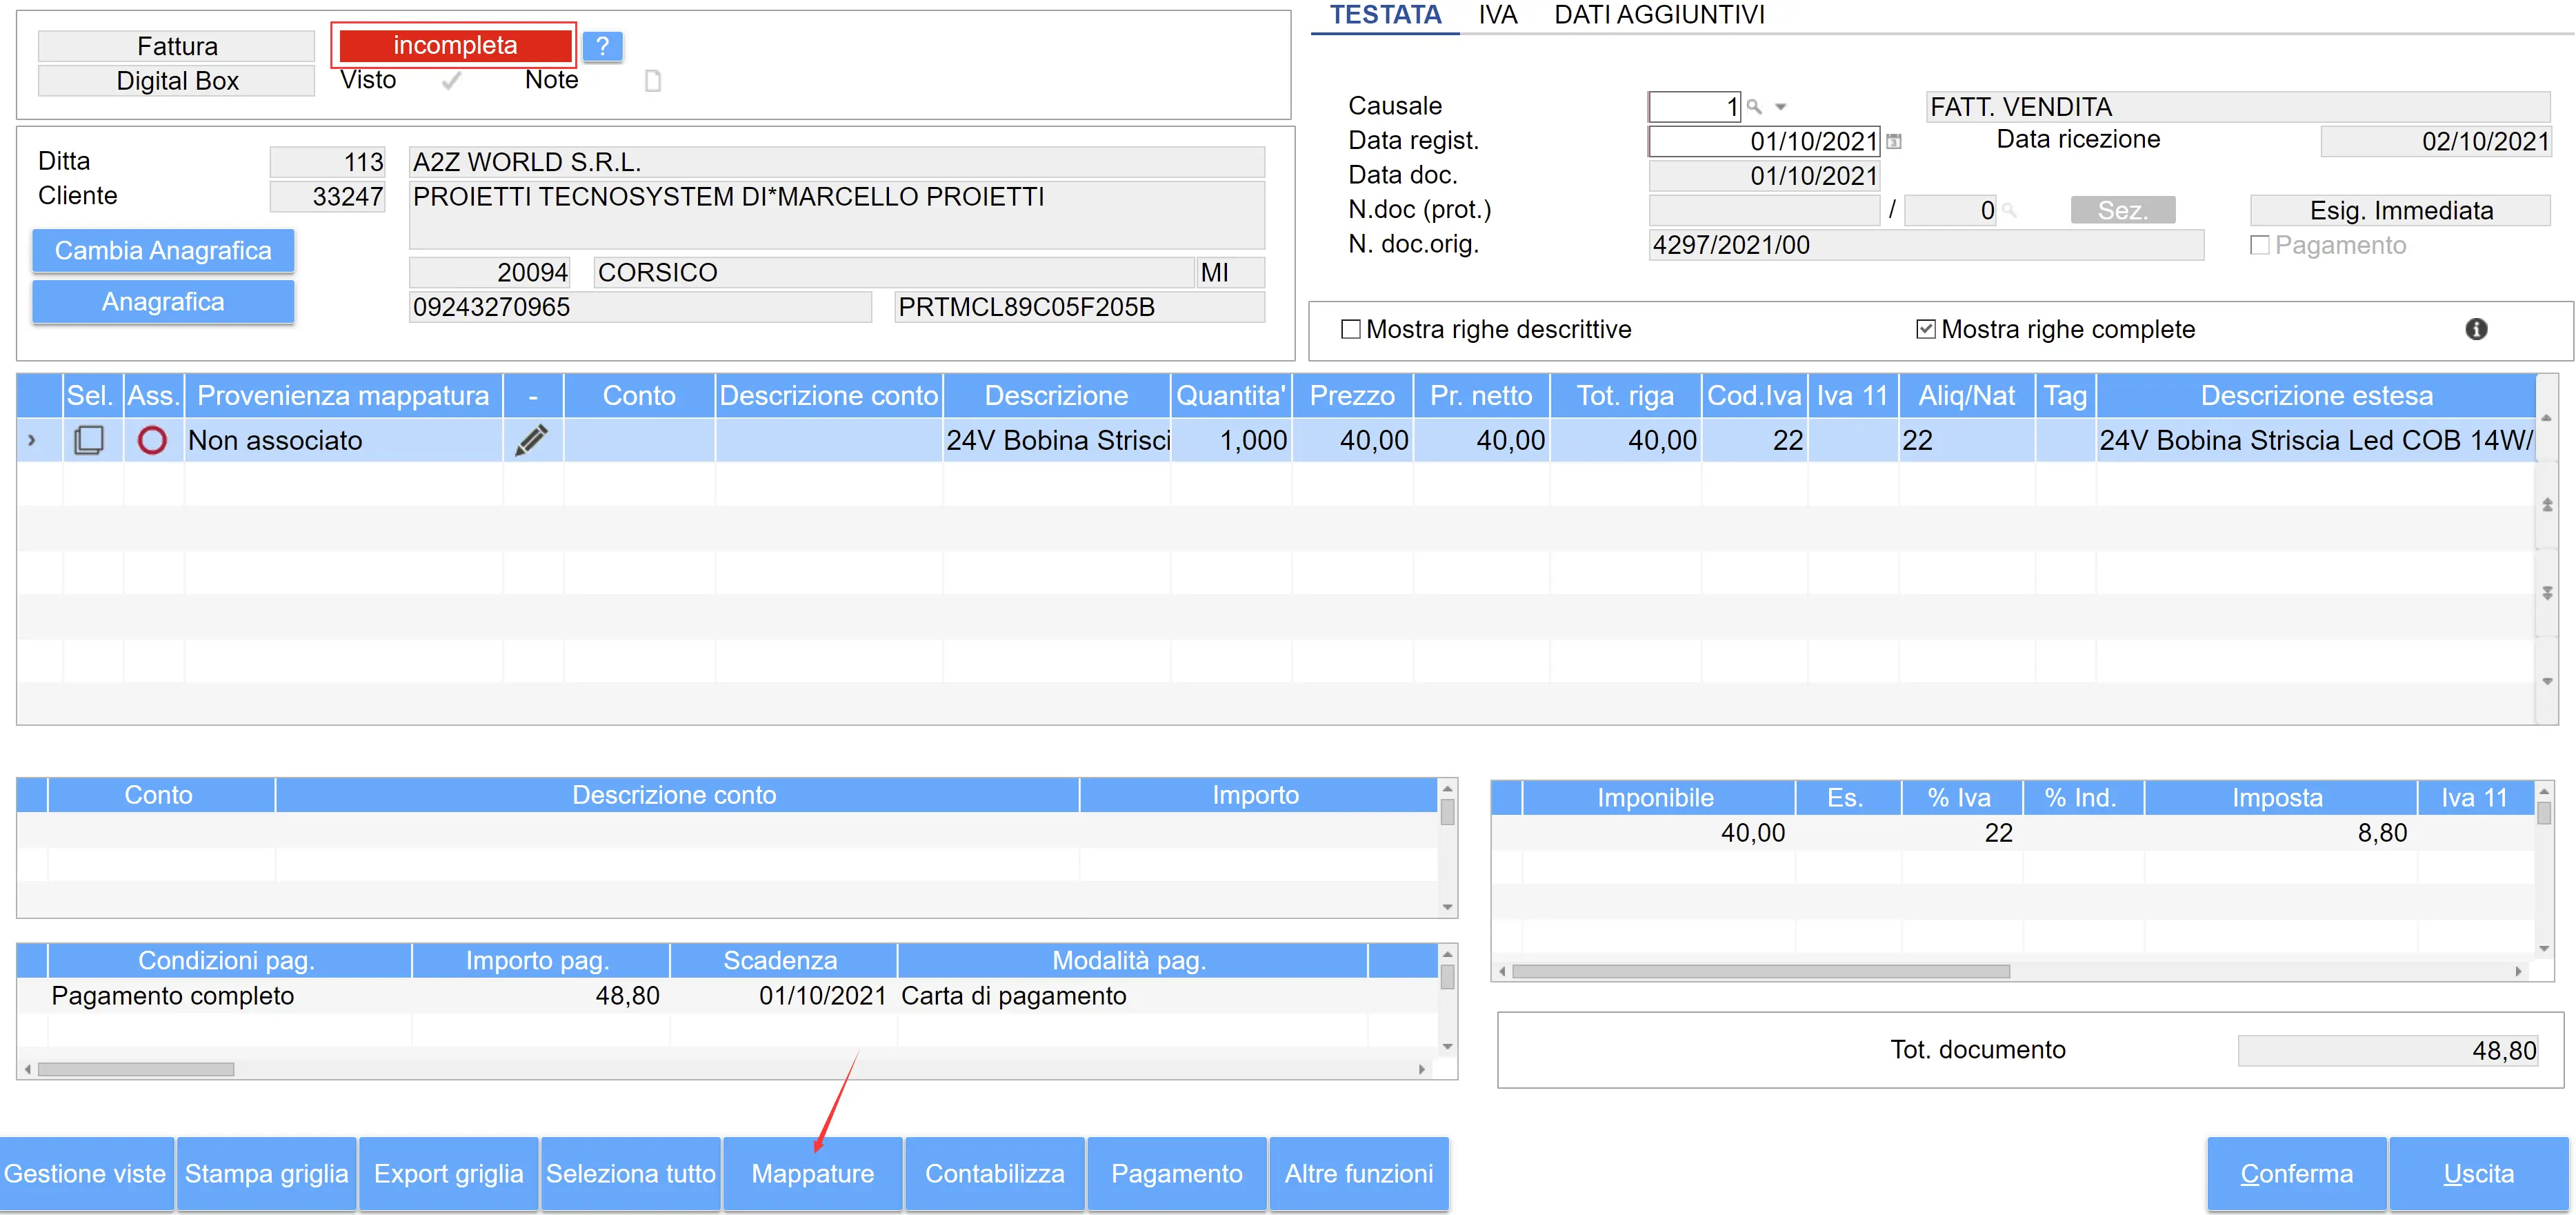The image size is (2576, 1215).
Task: Uncheck Mostra righe complete checkbox
Action: (1925, 329)
